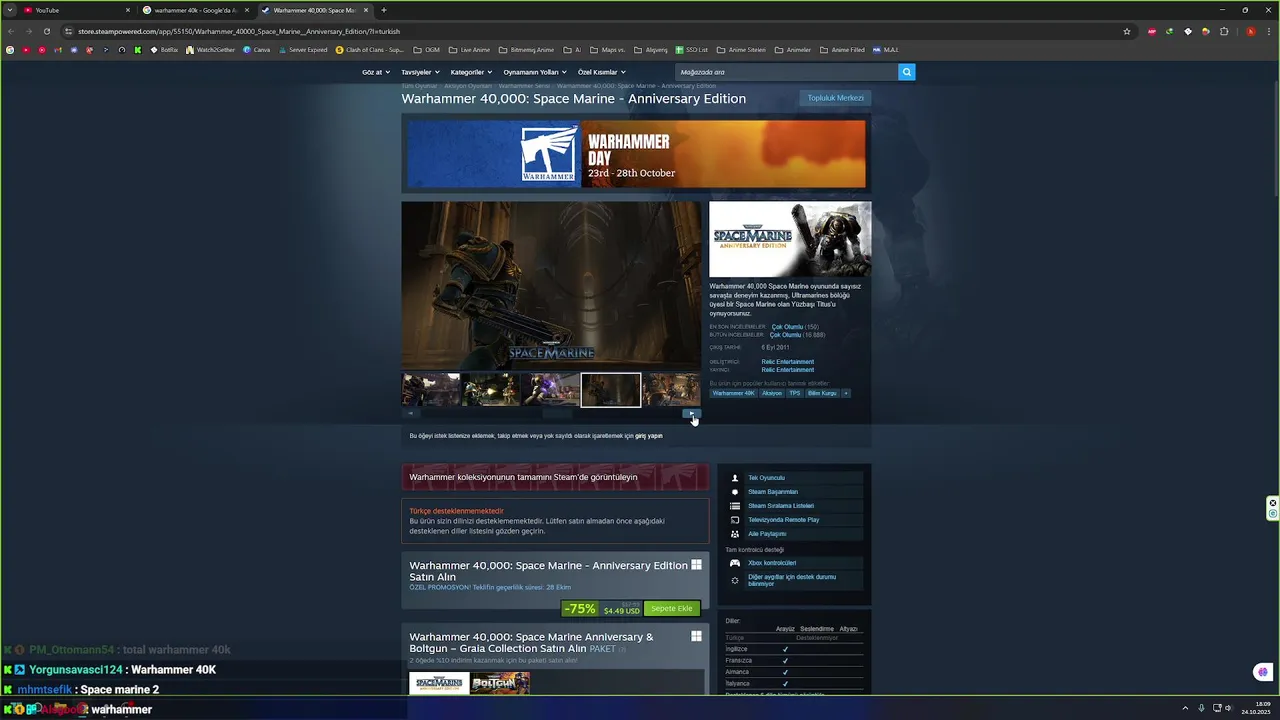Screen dimensions: 1280x720
Task: Click the Mağazada ara search field
Action: pos(787,72)
